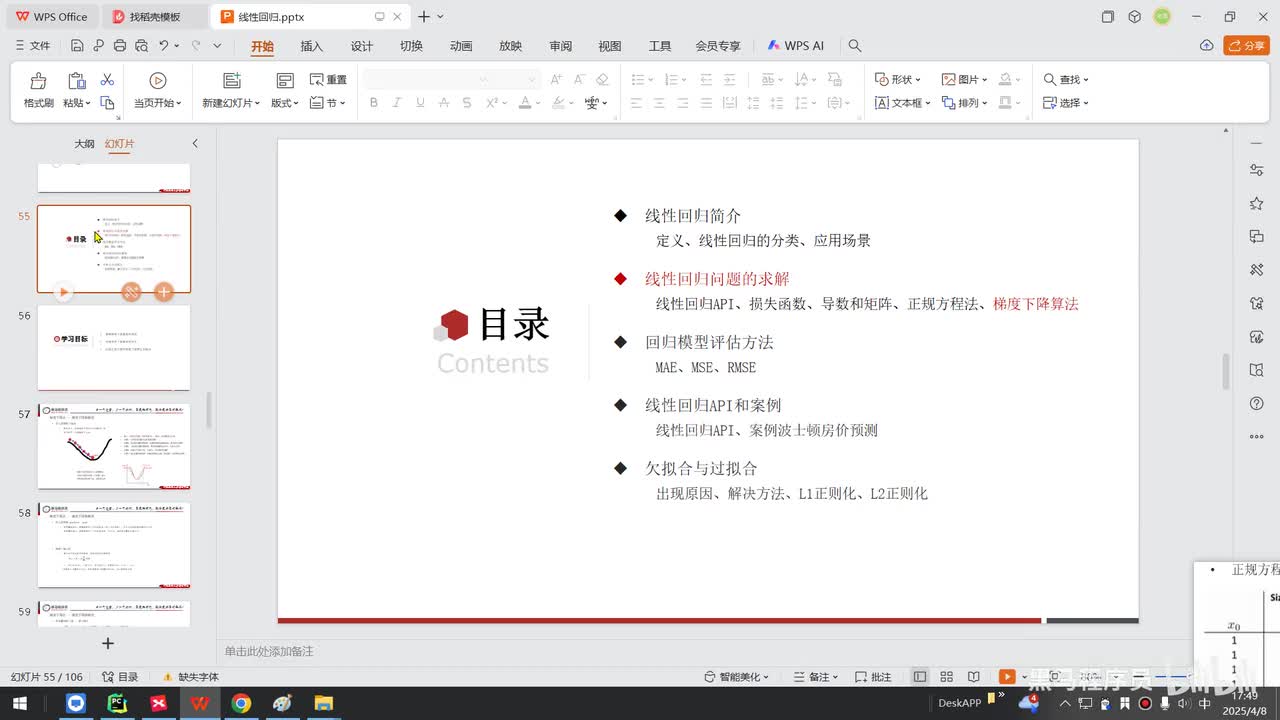This screenshot has height=720, width=1280.
Task: Click the Comments (批注) button in status bar
Action: 872,677
